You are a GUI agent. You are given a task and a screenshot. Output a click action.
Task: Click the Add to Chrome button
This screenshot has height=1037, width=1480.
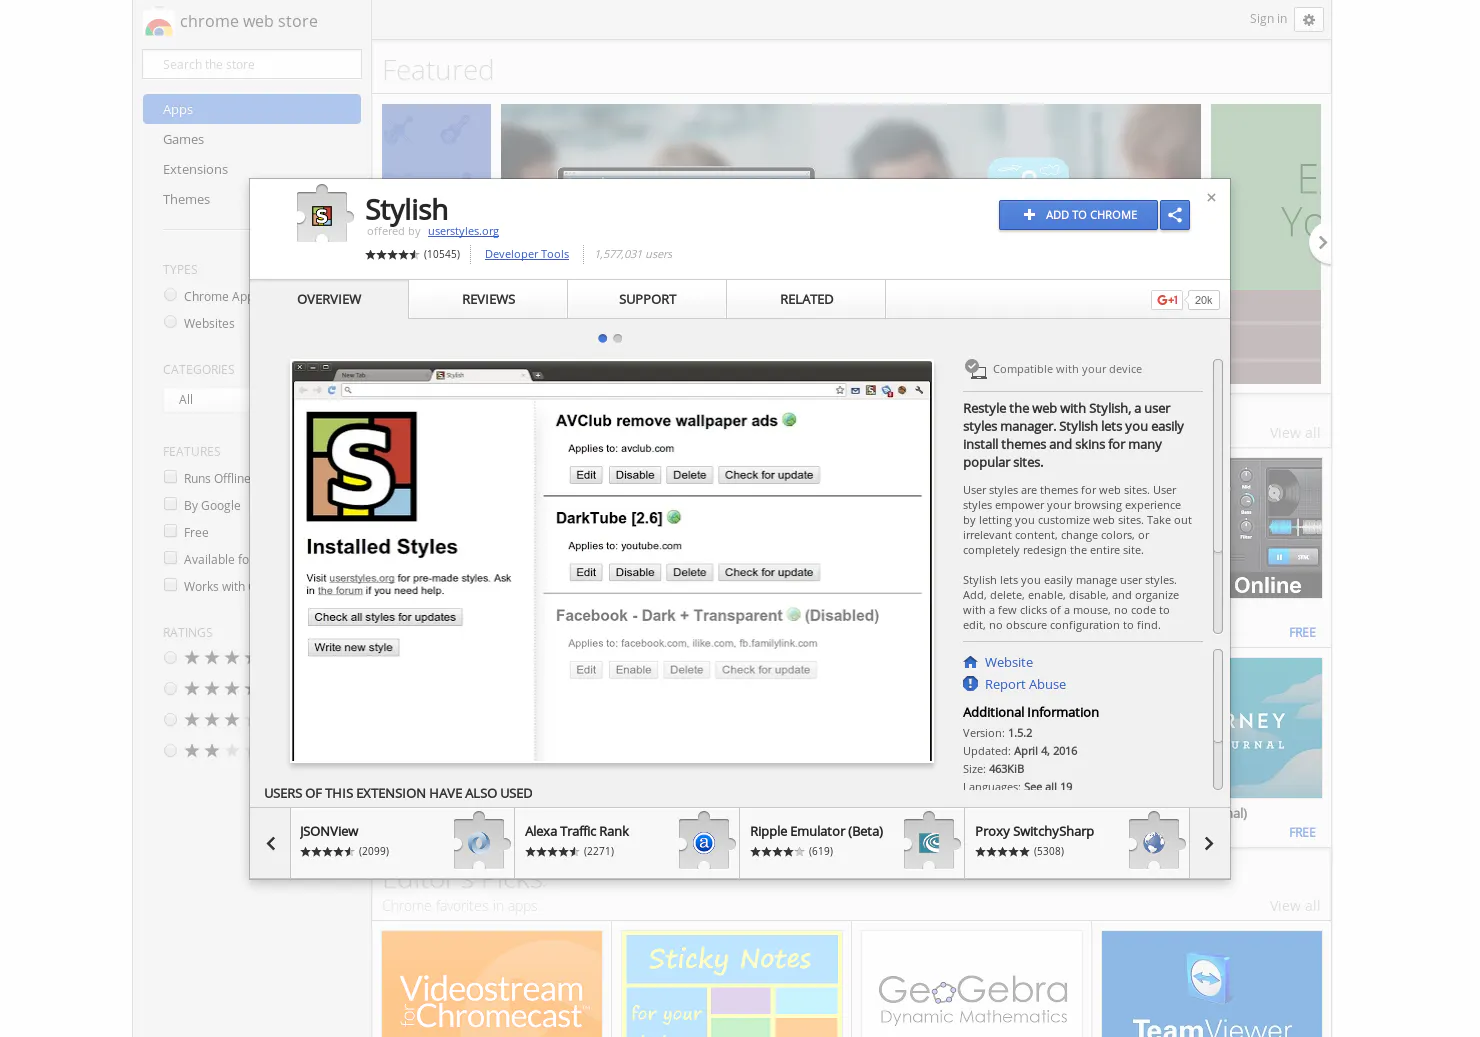pos(1078,215)
